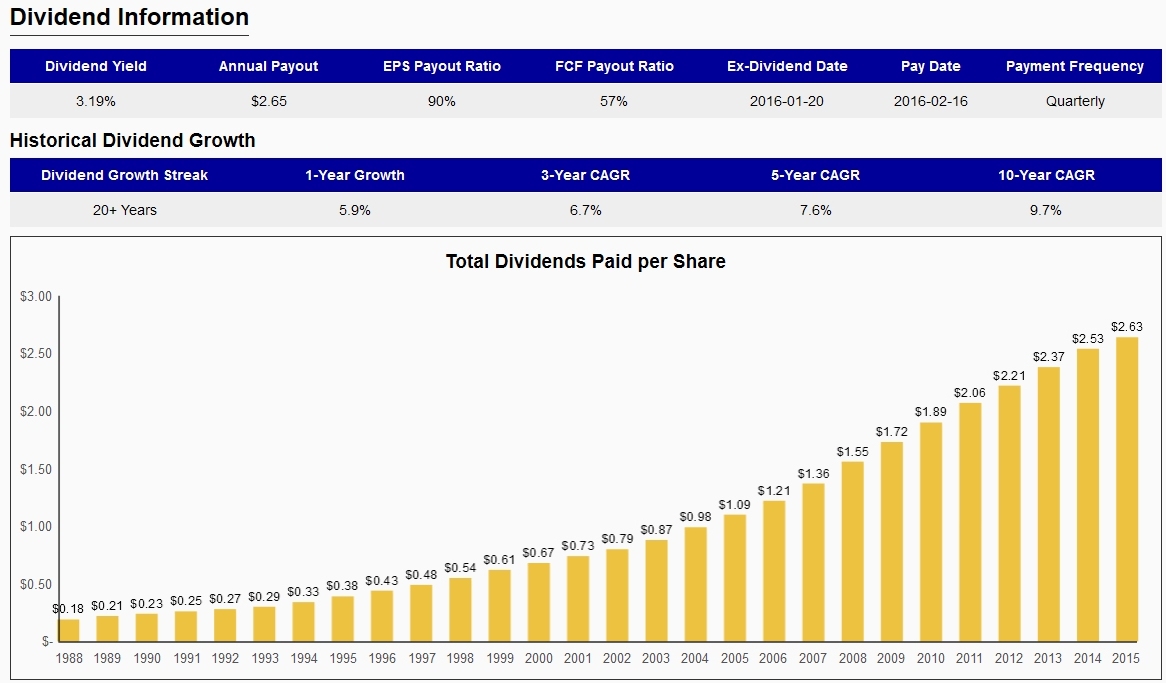1166x683 pixels.
Task: Select the $0.21 data label above 1989
Action: pos(108,606)
